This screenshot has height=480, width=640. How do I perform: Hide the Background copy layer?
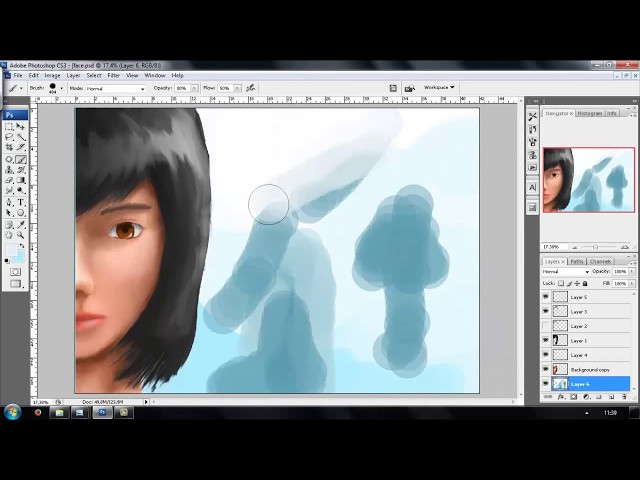coord(546,369)
